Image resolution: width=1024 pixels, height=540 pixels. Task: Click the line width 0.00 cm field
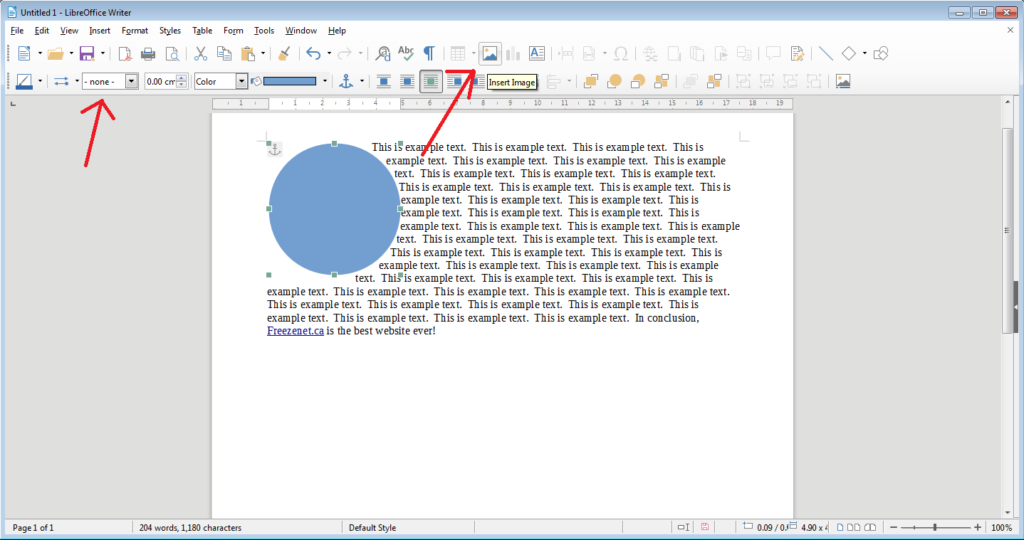click(161, 81)
